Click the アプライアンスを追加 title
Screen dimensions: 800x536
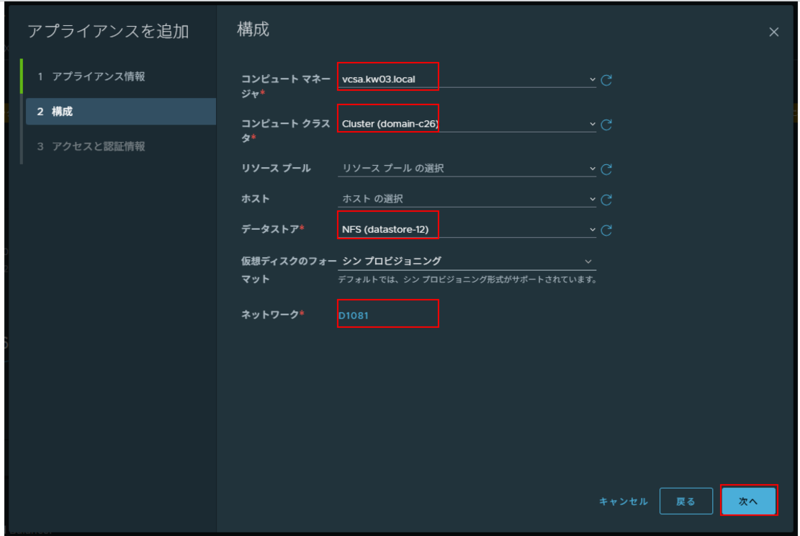click(x=108, y=32)
